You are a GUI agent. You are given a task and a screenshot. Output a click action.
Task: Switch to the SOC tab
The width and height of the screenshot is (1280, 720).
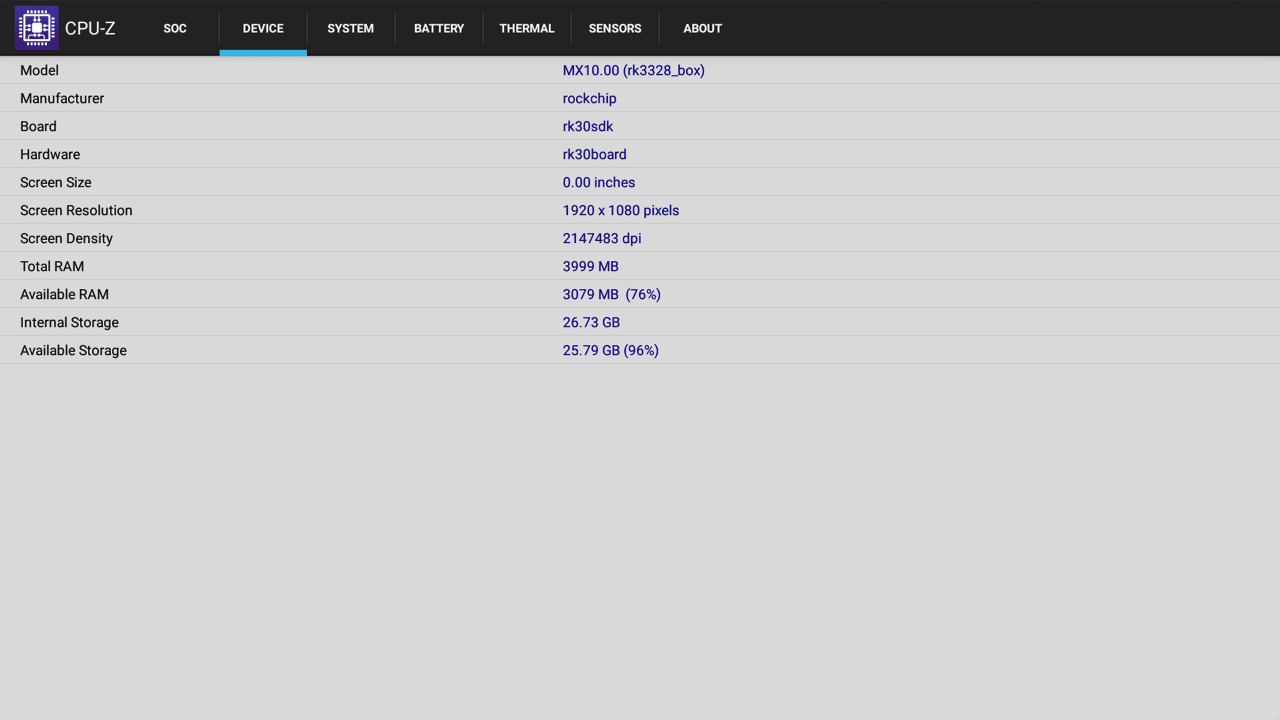[175, 28]
